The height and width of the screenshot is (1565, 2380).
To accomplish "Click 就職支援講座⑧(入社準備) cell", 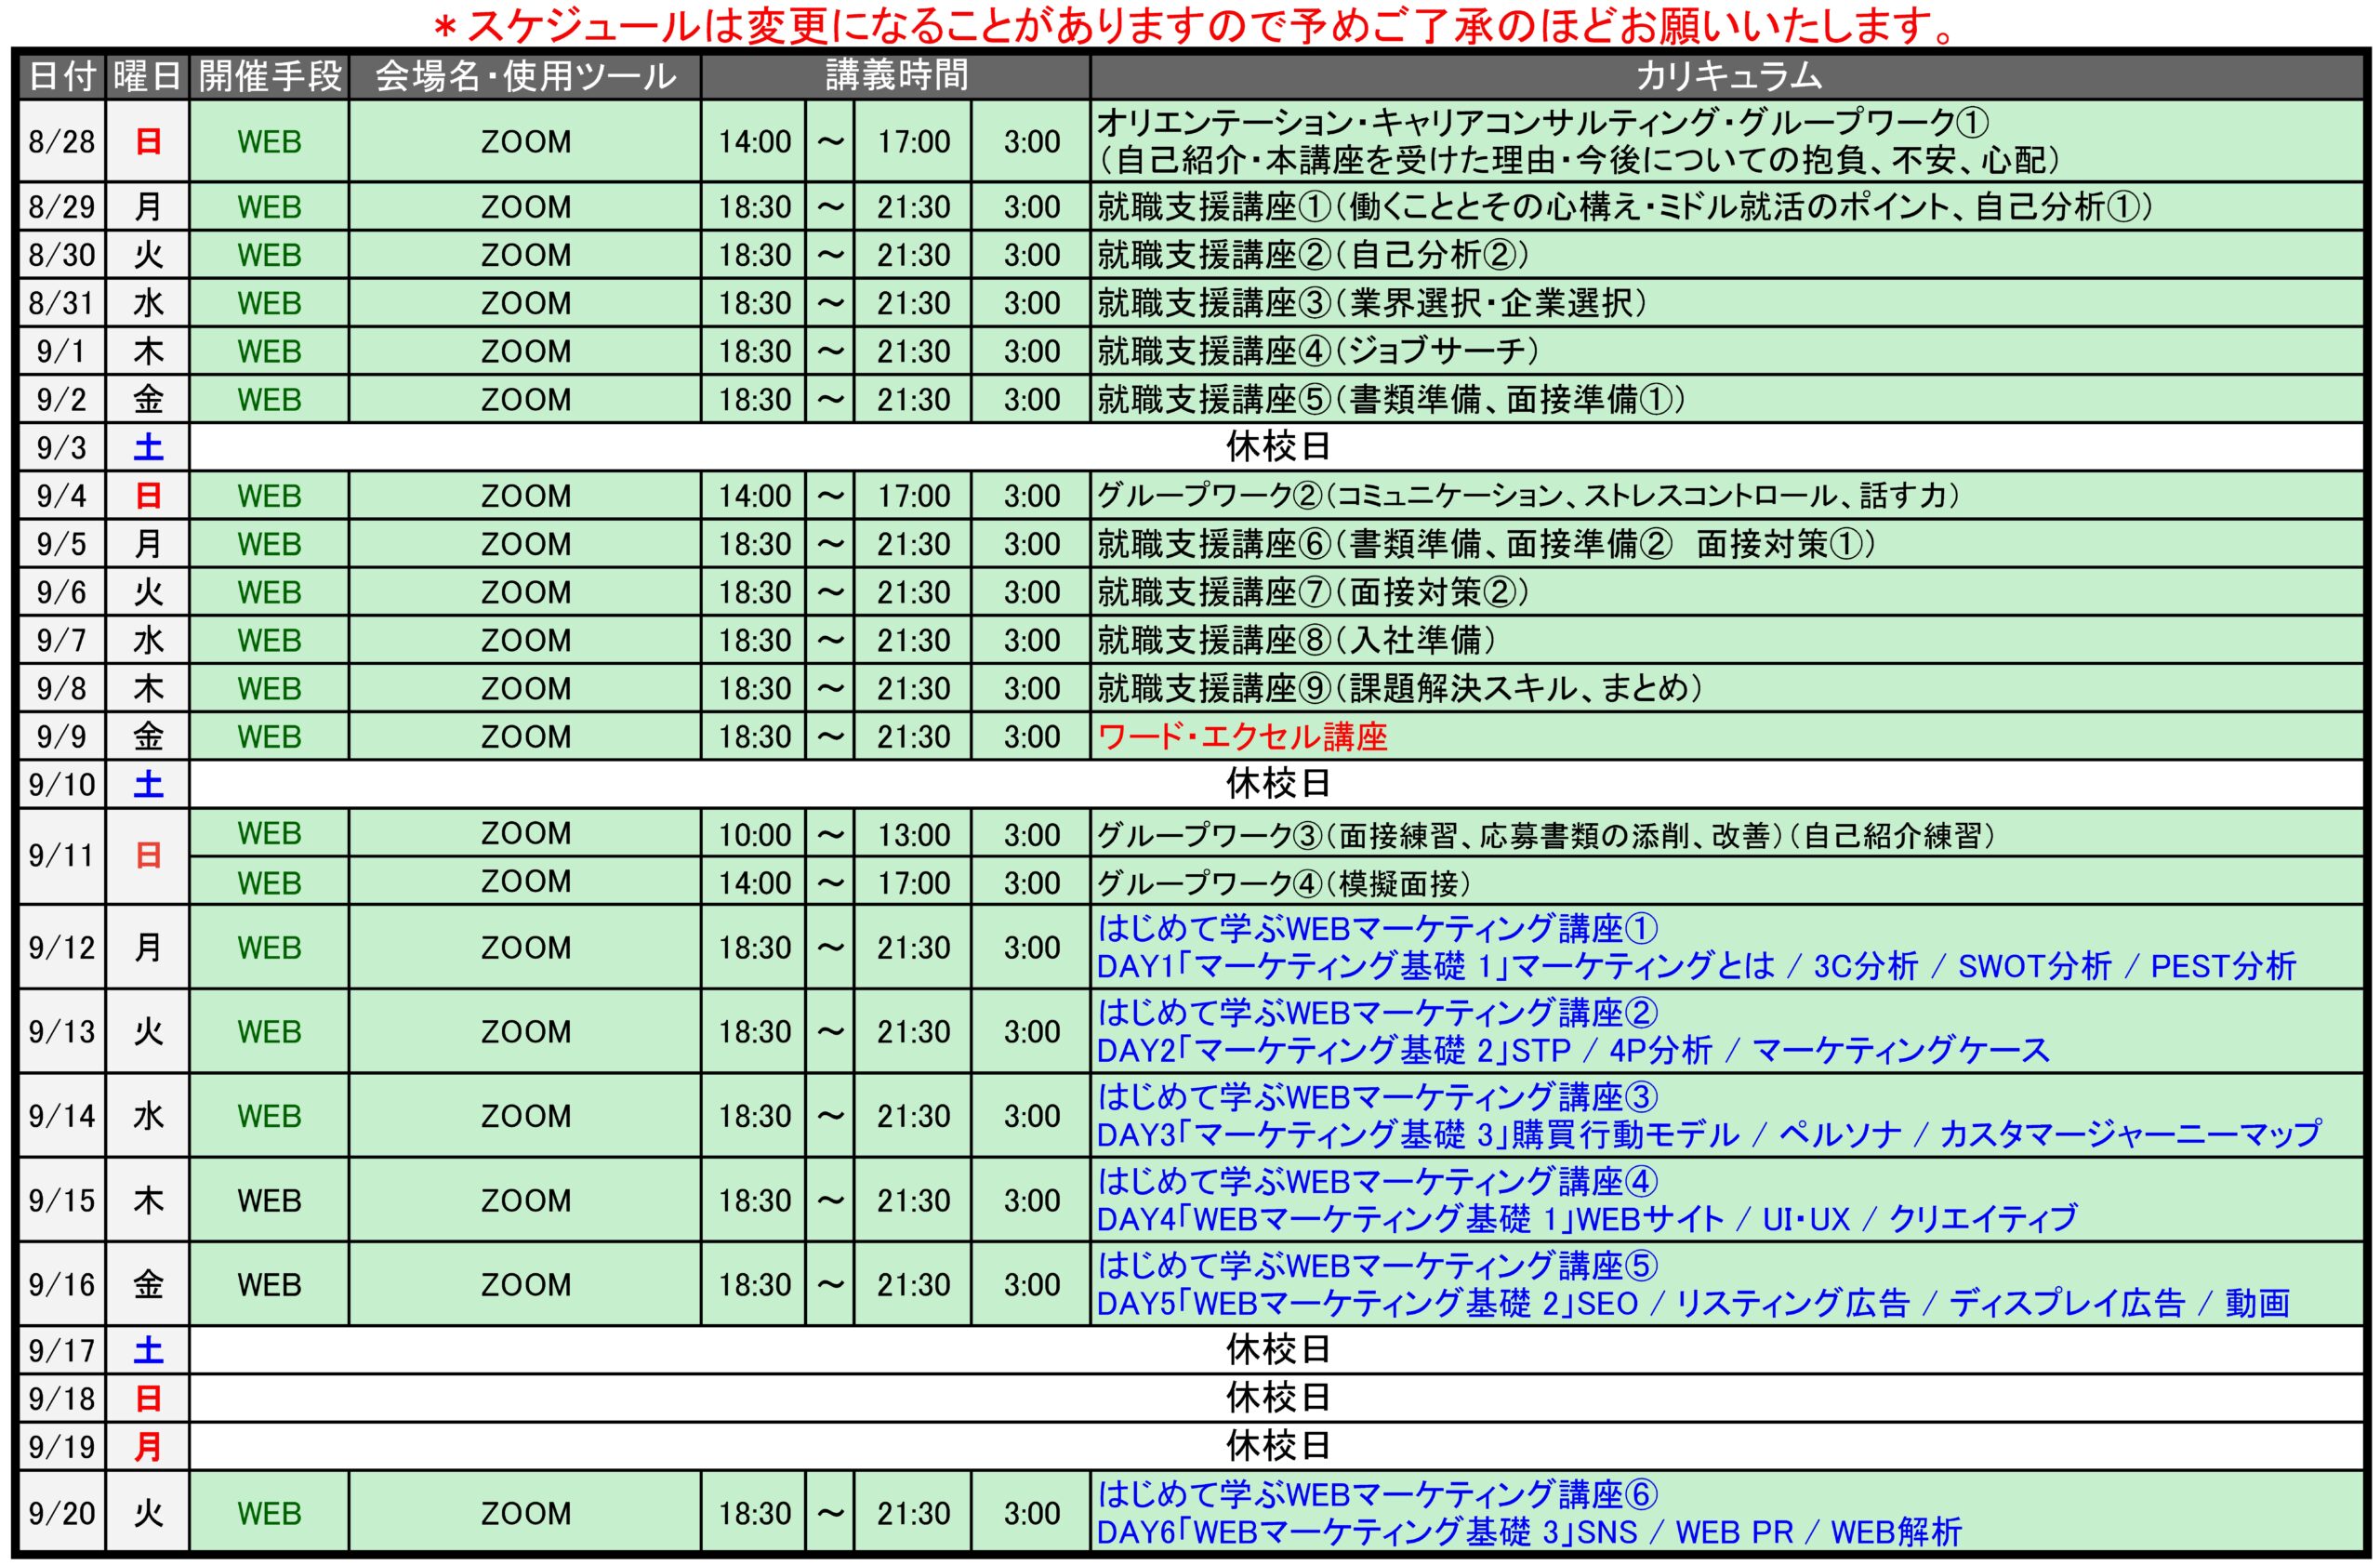I will [x=1729, y=640].
